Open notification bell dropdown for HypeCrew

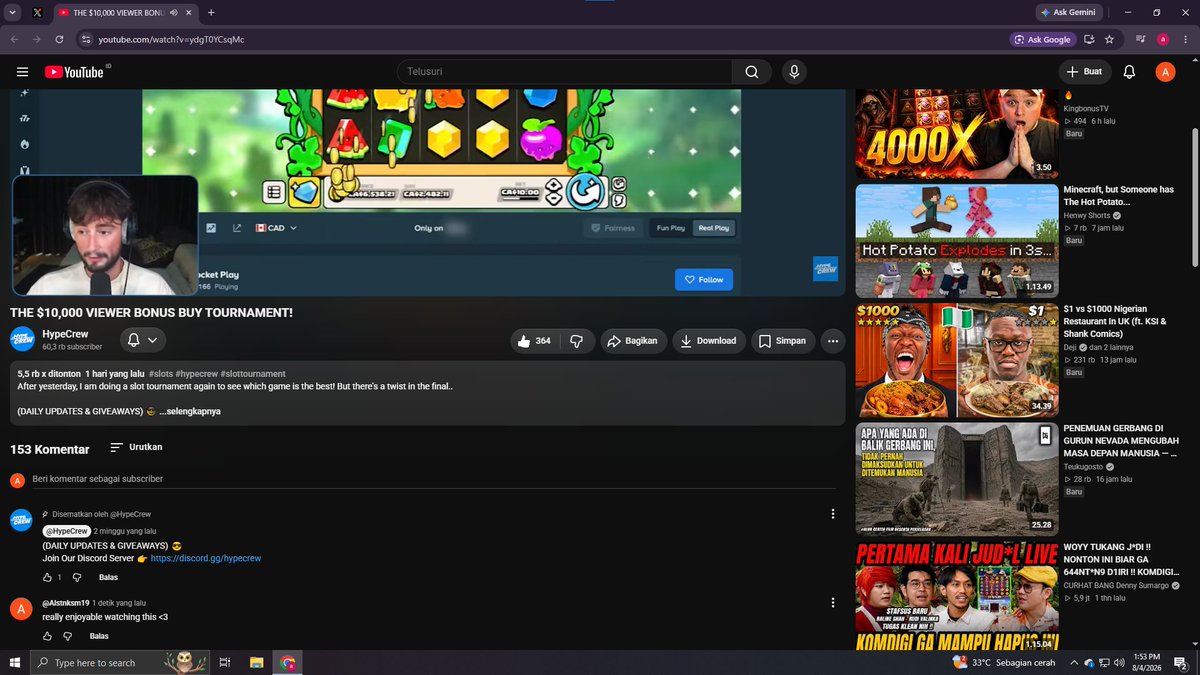[142, 340]
